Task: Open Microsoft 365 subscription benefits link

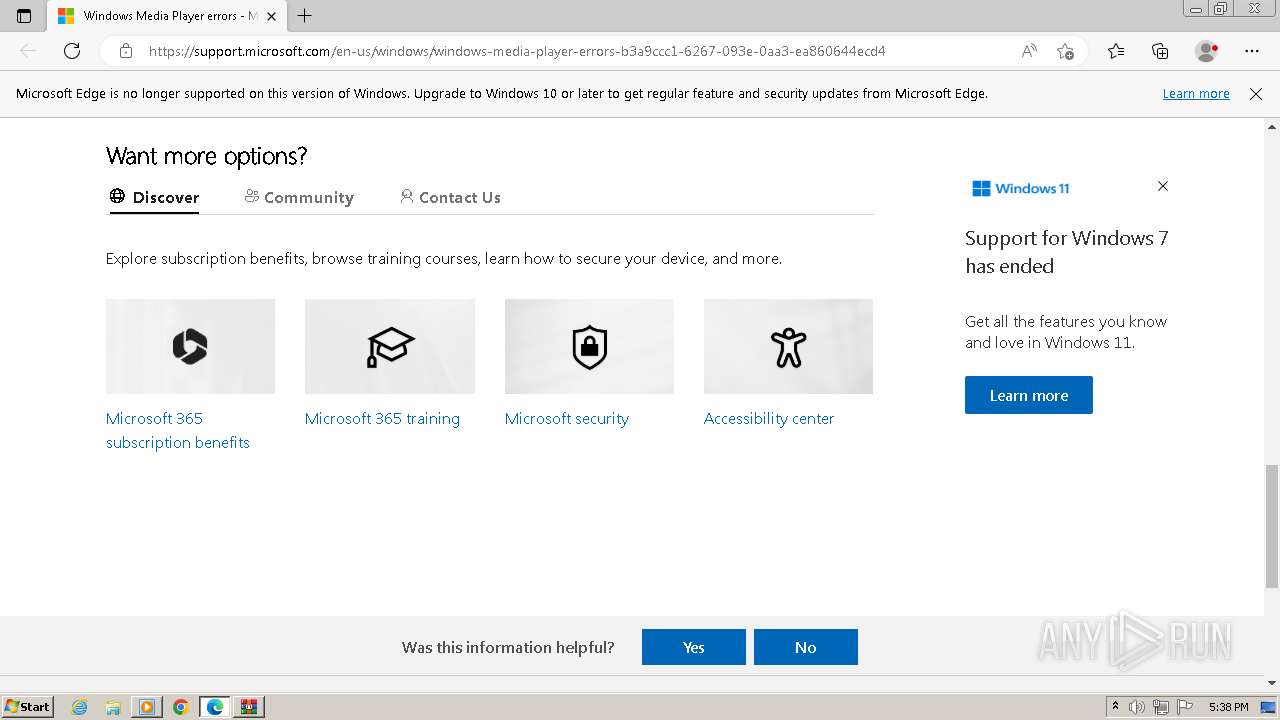Action: pos(178,430)
